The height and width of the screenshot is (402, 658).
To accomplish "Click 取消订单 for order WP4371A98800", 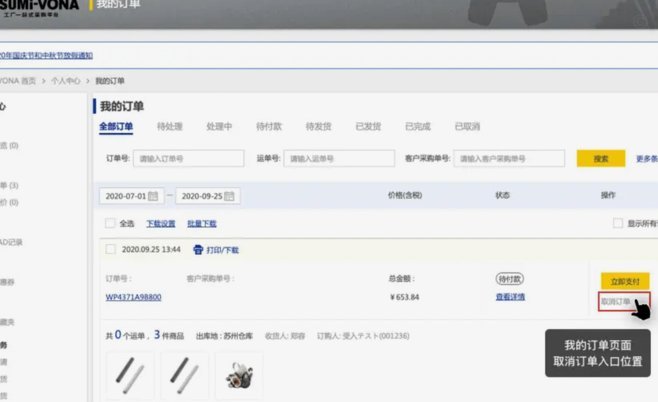I will coord(616,301).
